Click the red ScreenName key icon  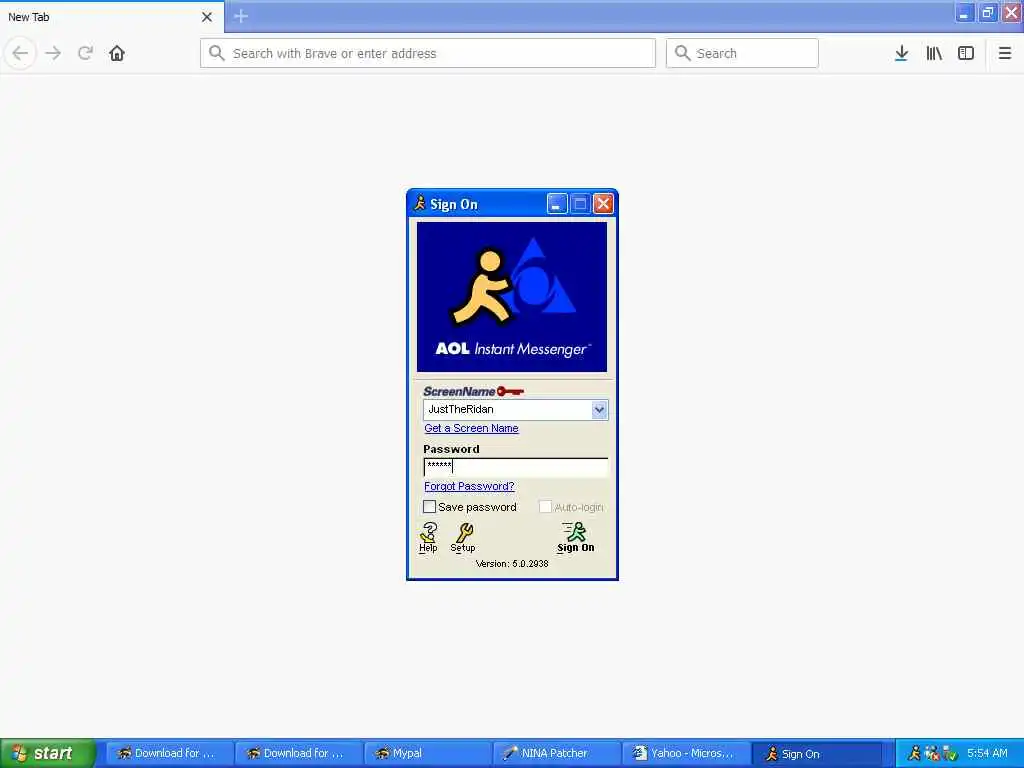(x=510, y=391)
